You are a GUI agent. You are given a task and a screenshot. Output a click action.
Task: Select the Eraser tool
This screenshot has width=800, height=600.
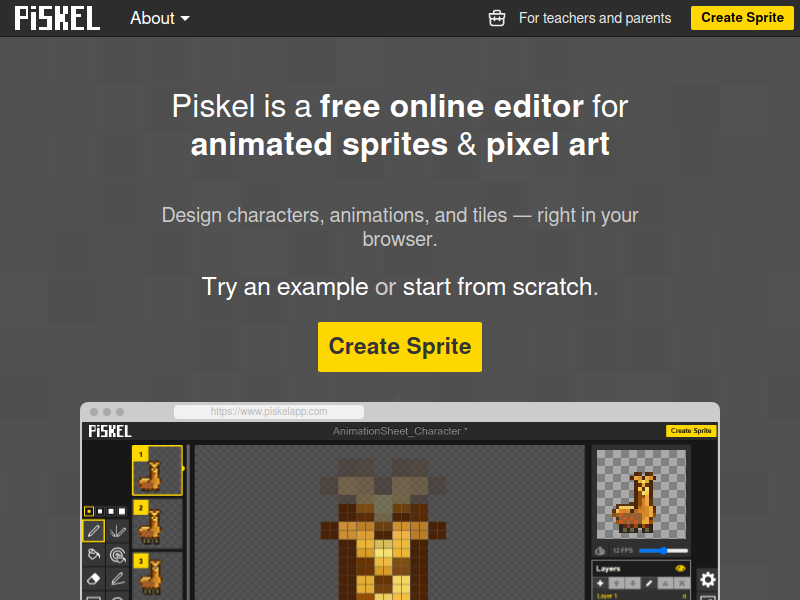(x=94, y=578)
